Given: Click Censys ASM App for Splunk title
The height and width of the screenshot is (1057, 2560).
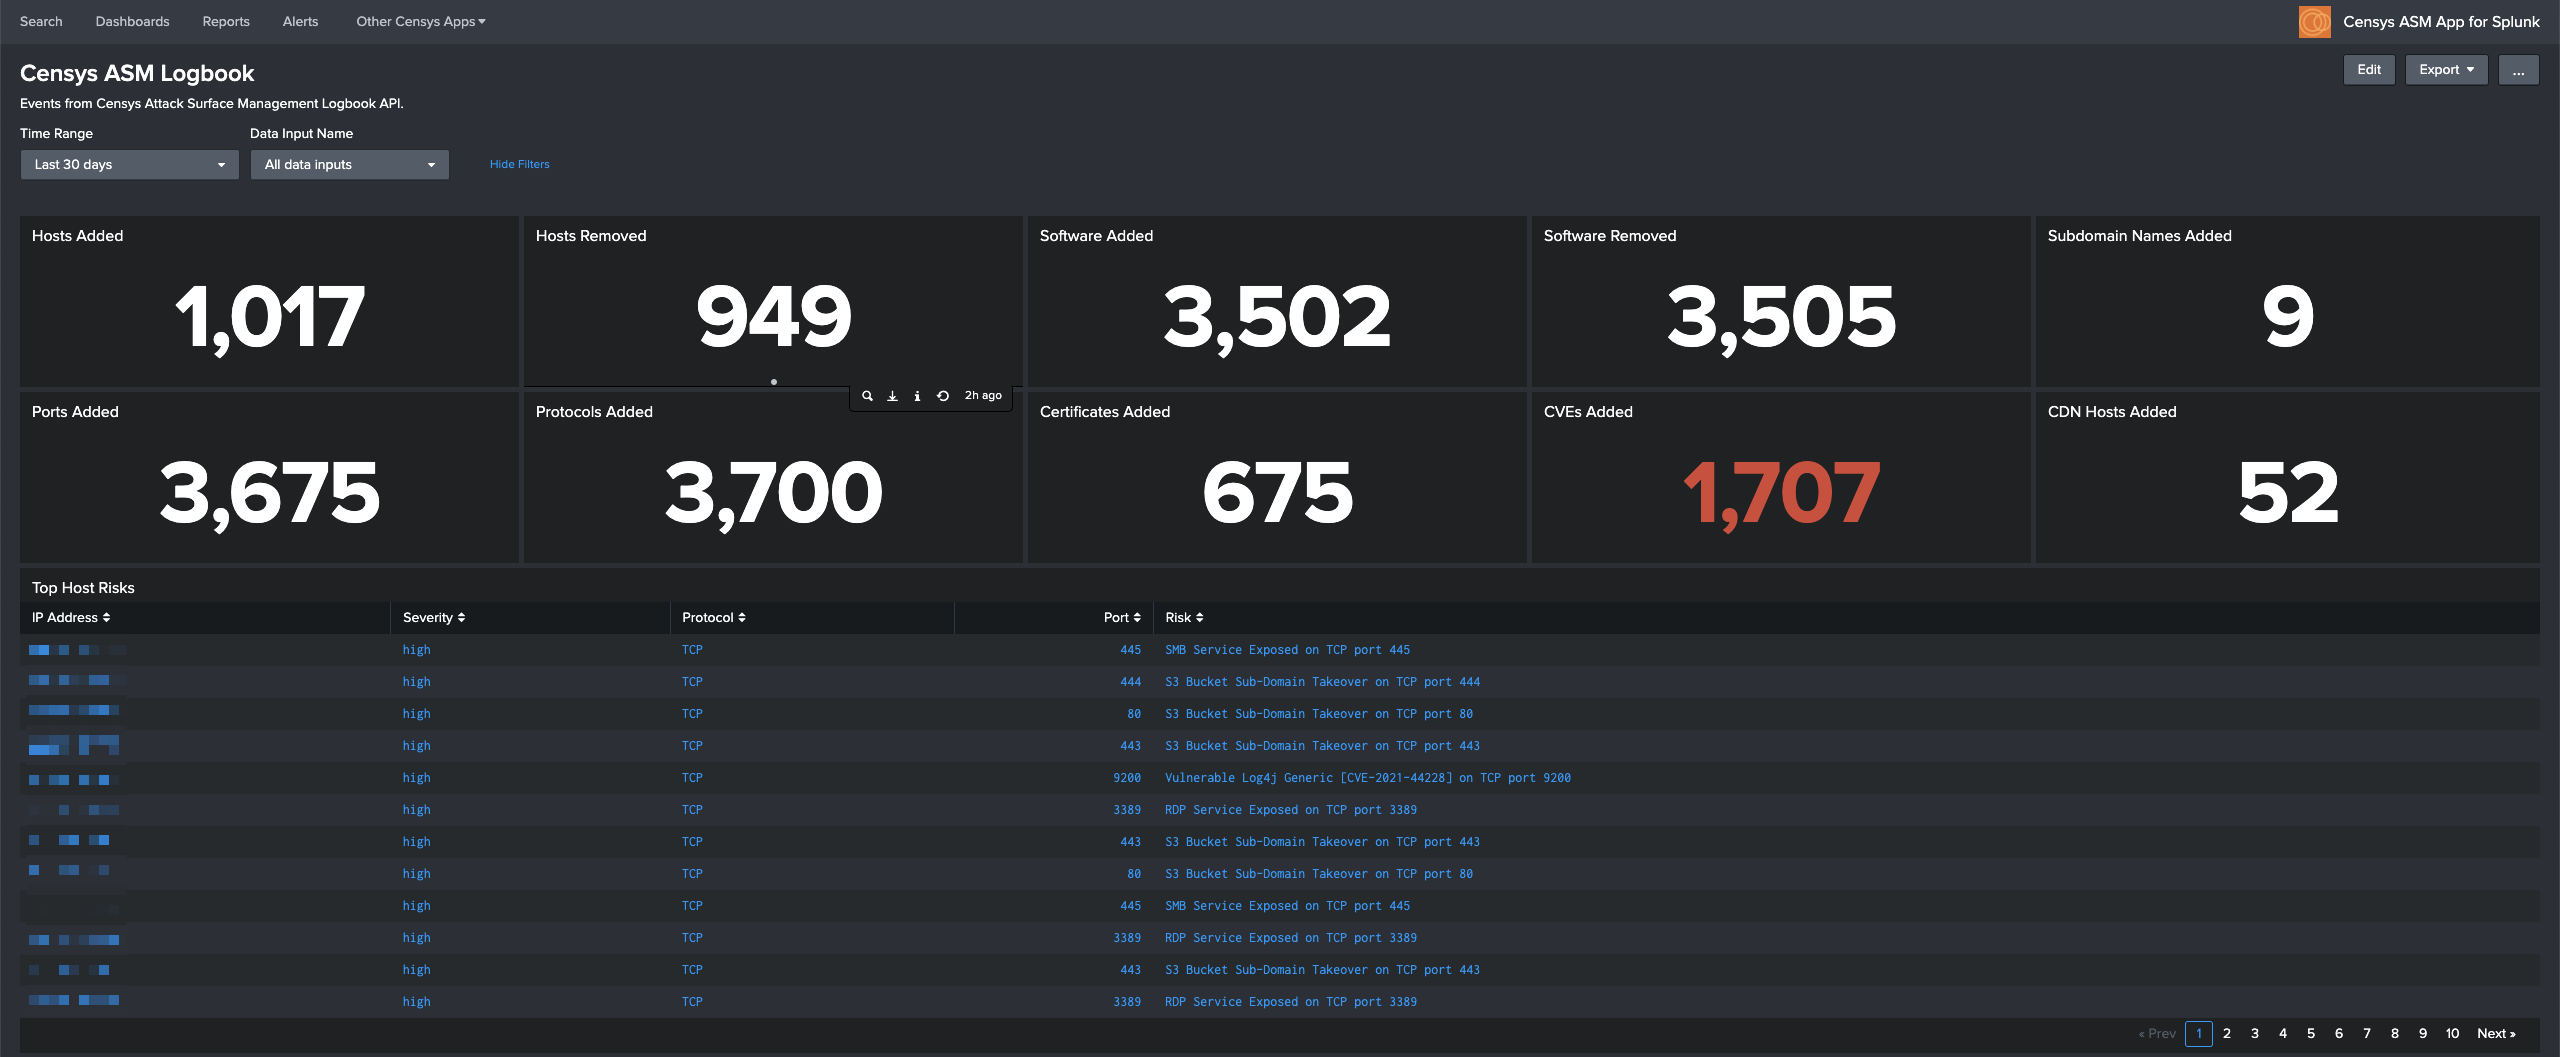Looking at the screenshot, I should click(x=2441, y=22).
